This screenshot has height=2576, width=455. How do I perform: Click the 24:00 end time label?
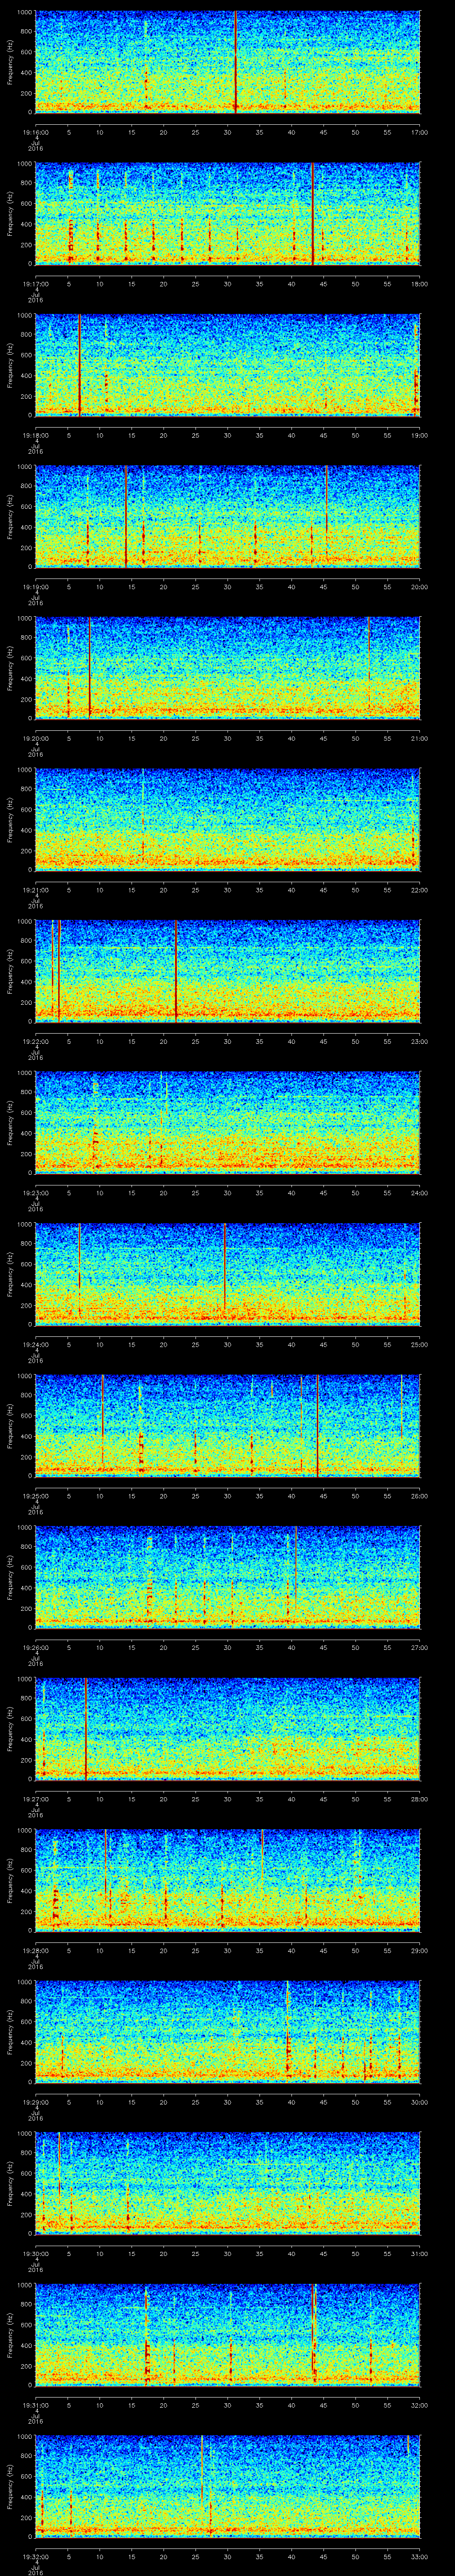(x=419, y=1193)
